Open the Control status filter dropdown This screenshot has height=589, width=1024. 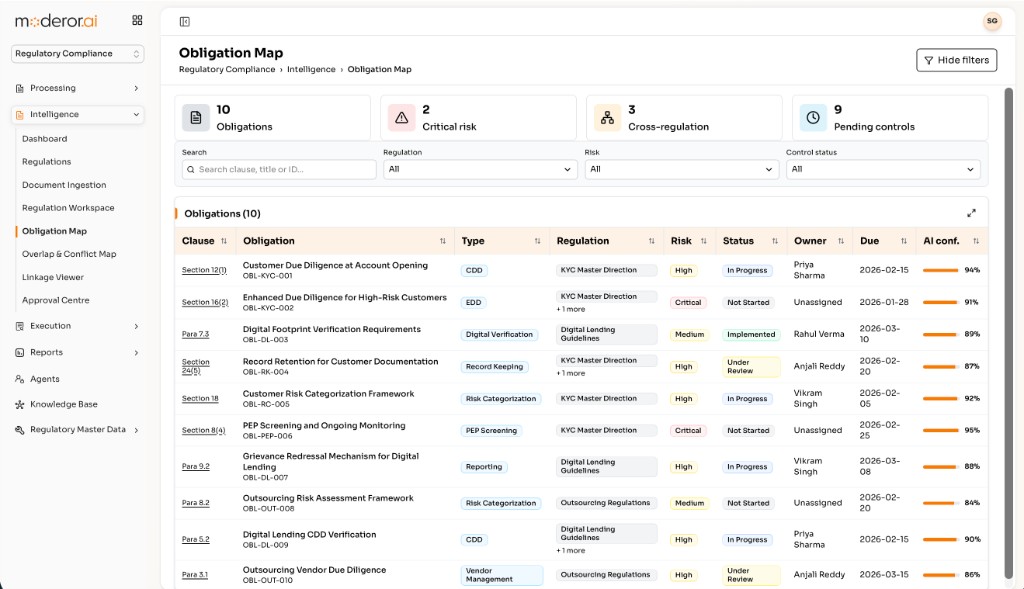tap(883, 169)
